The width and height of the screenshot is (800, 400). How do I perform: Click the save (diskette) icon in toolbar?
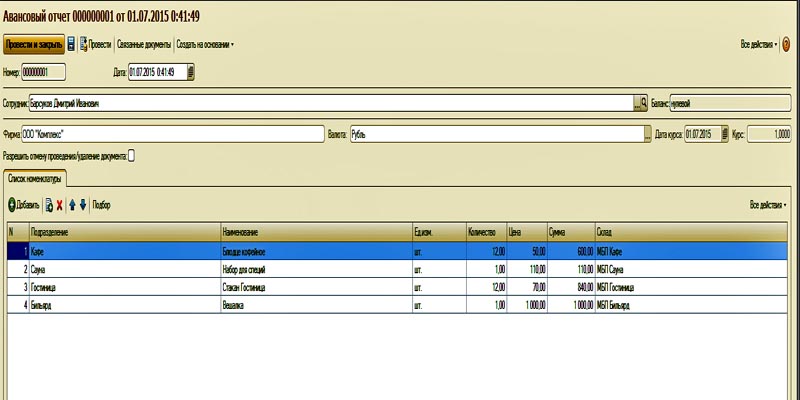point(72,45)
